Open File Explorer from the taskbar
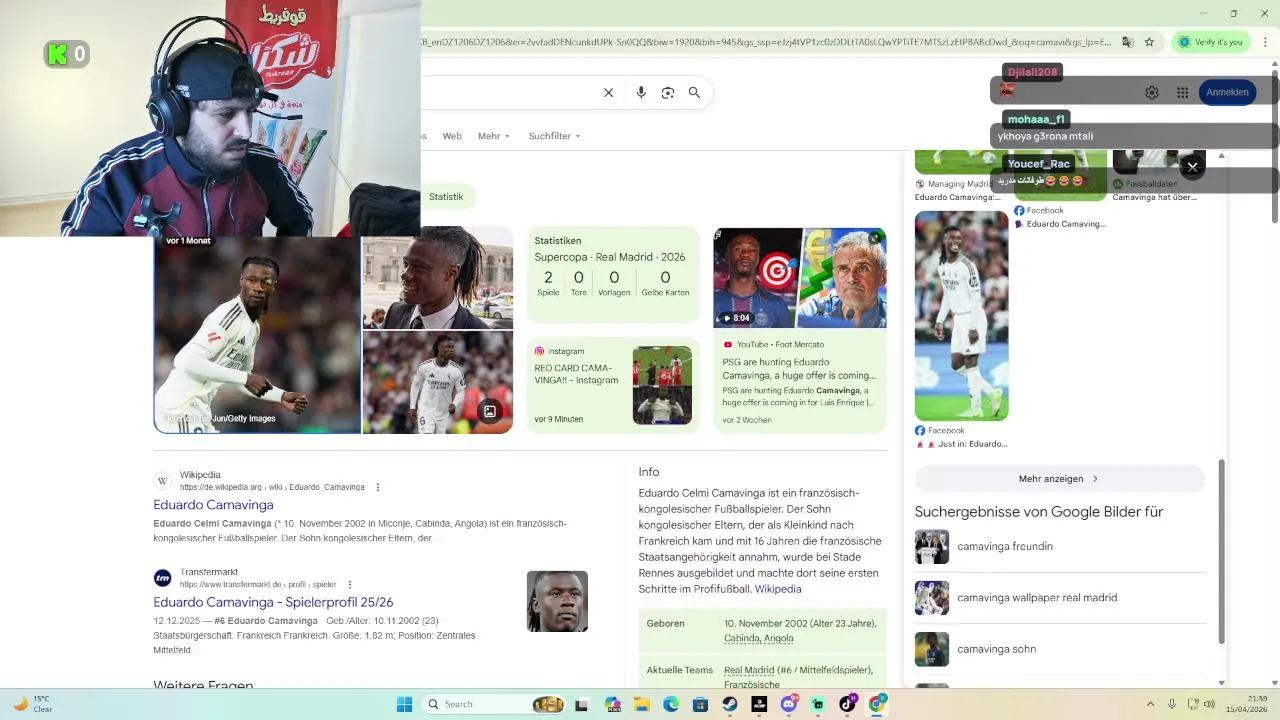This screenshot has height=720, width=1280. [642, 704]
